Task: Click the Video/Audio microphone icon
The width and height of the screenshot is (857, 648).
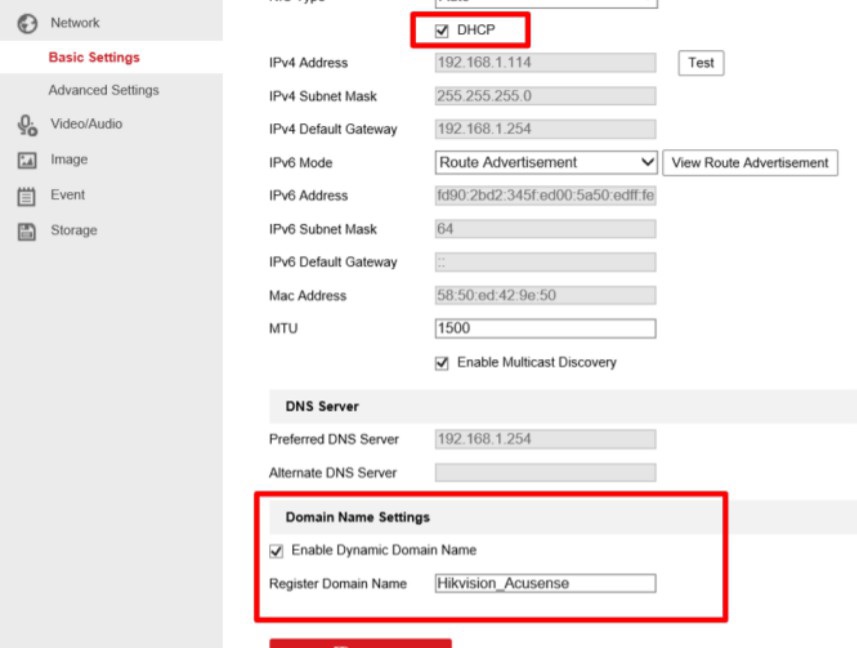Action: (27, 125)
